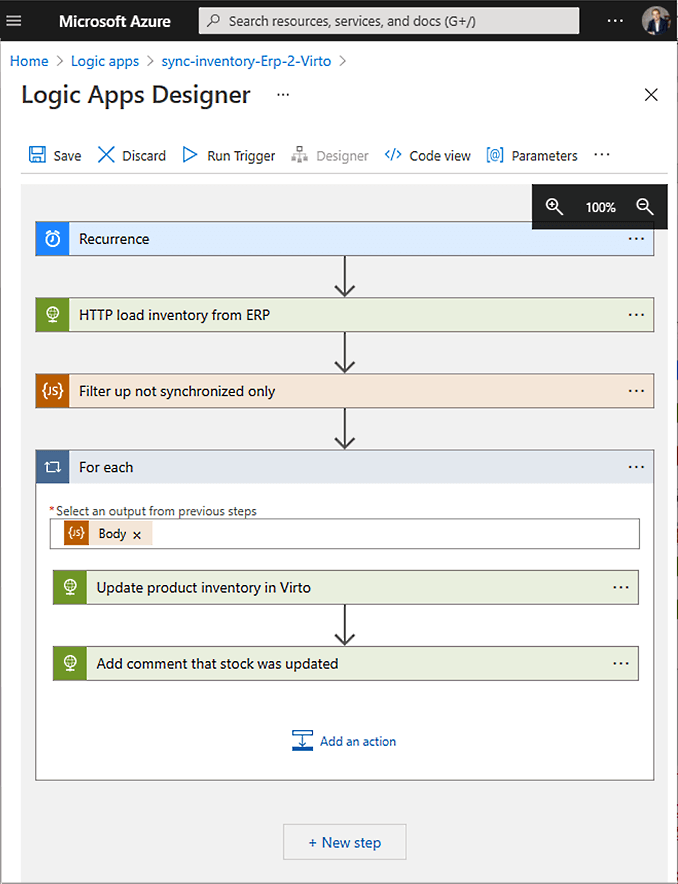The width and height of the screenshot is (678, 884).
Task: Click the JS icon in Body token
Action: coord(76,533)
